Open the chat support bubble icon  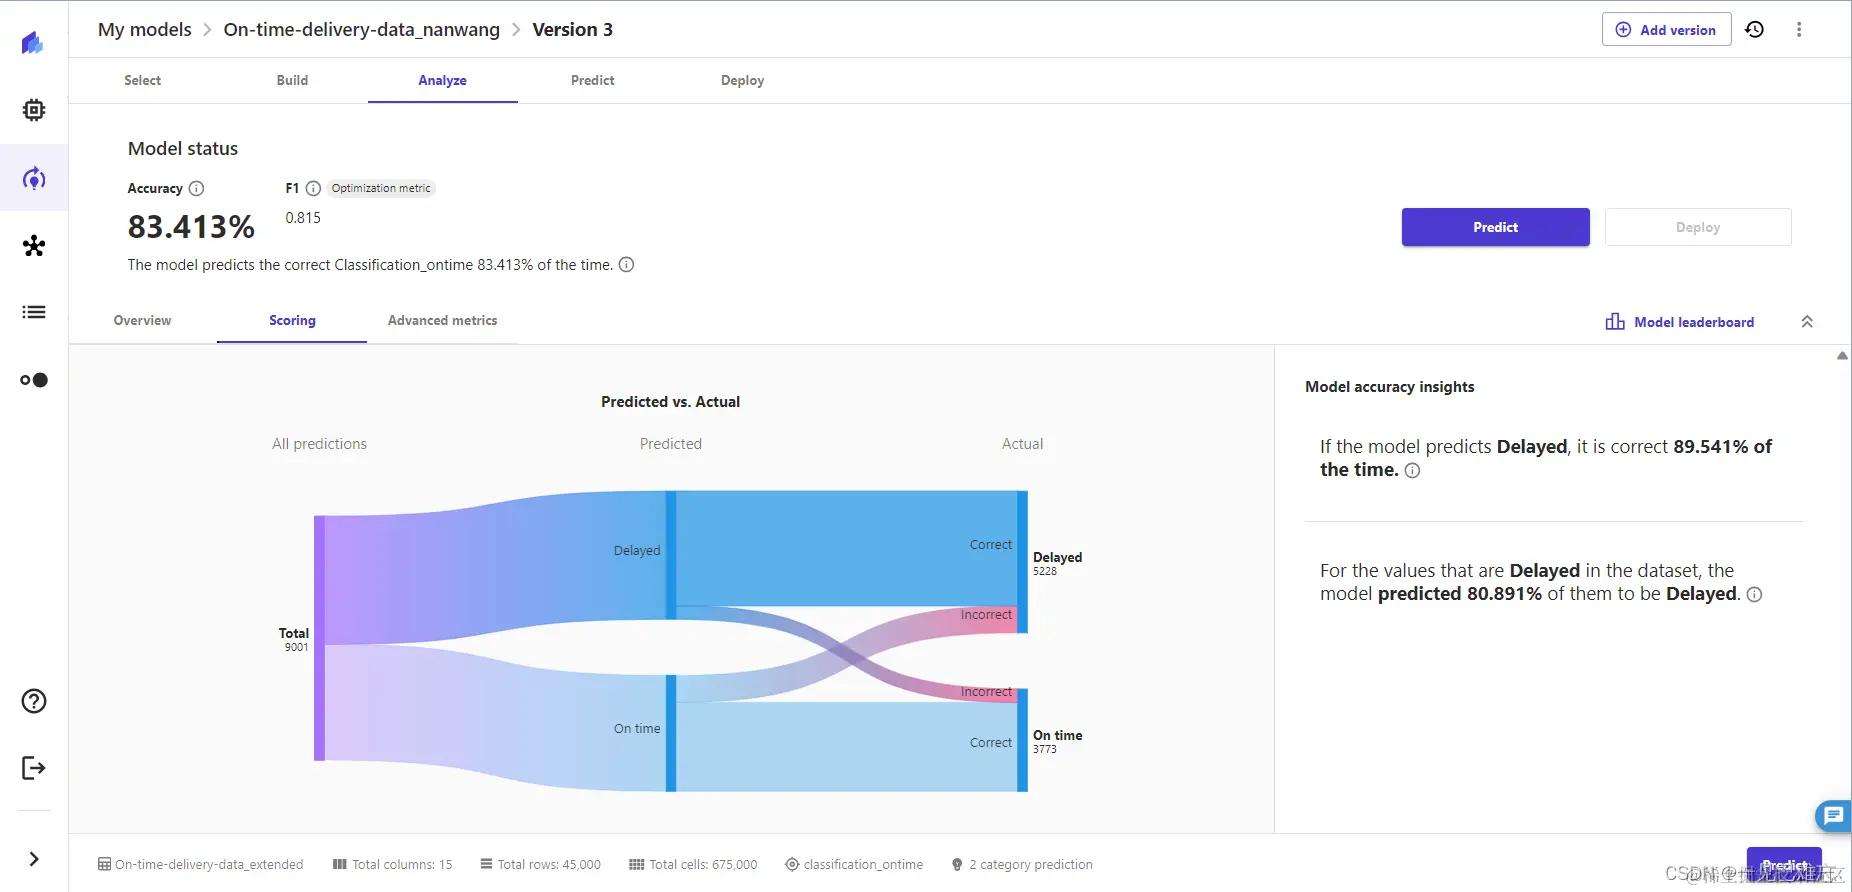pos(1833,816)
